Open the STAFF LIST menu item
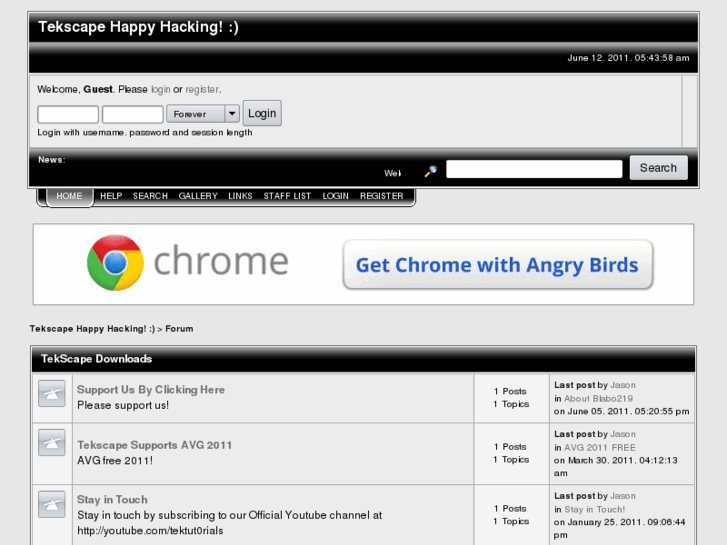The height and width of the screenshot is (545, 727). (287, 196)
